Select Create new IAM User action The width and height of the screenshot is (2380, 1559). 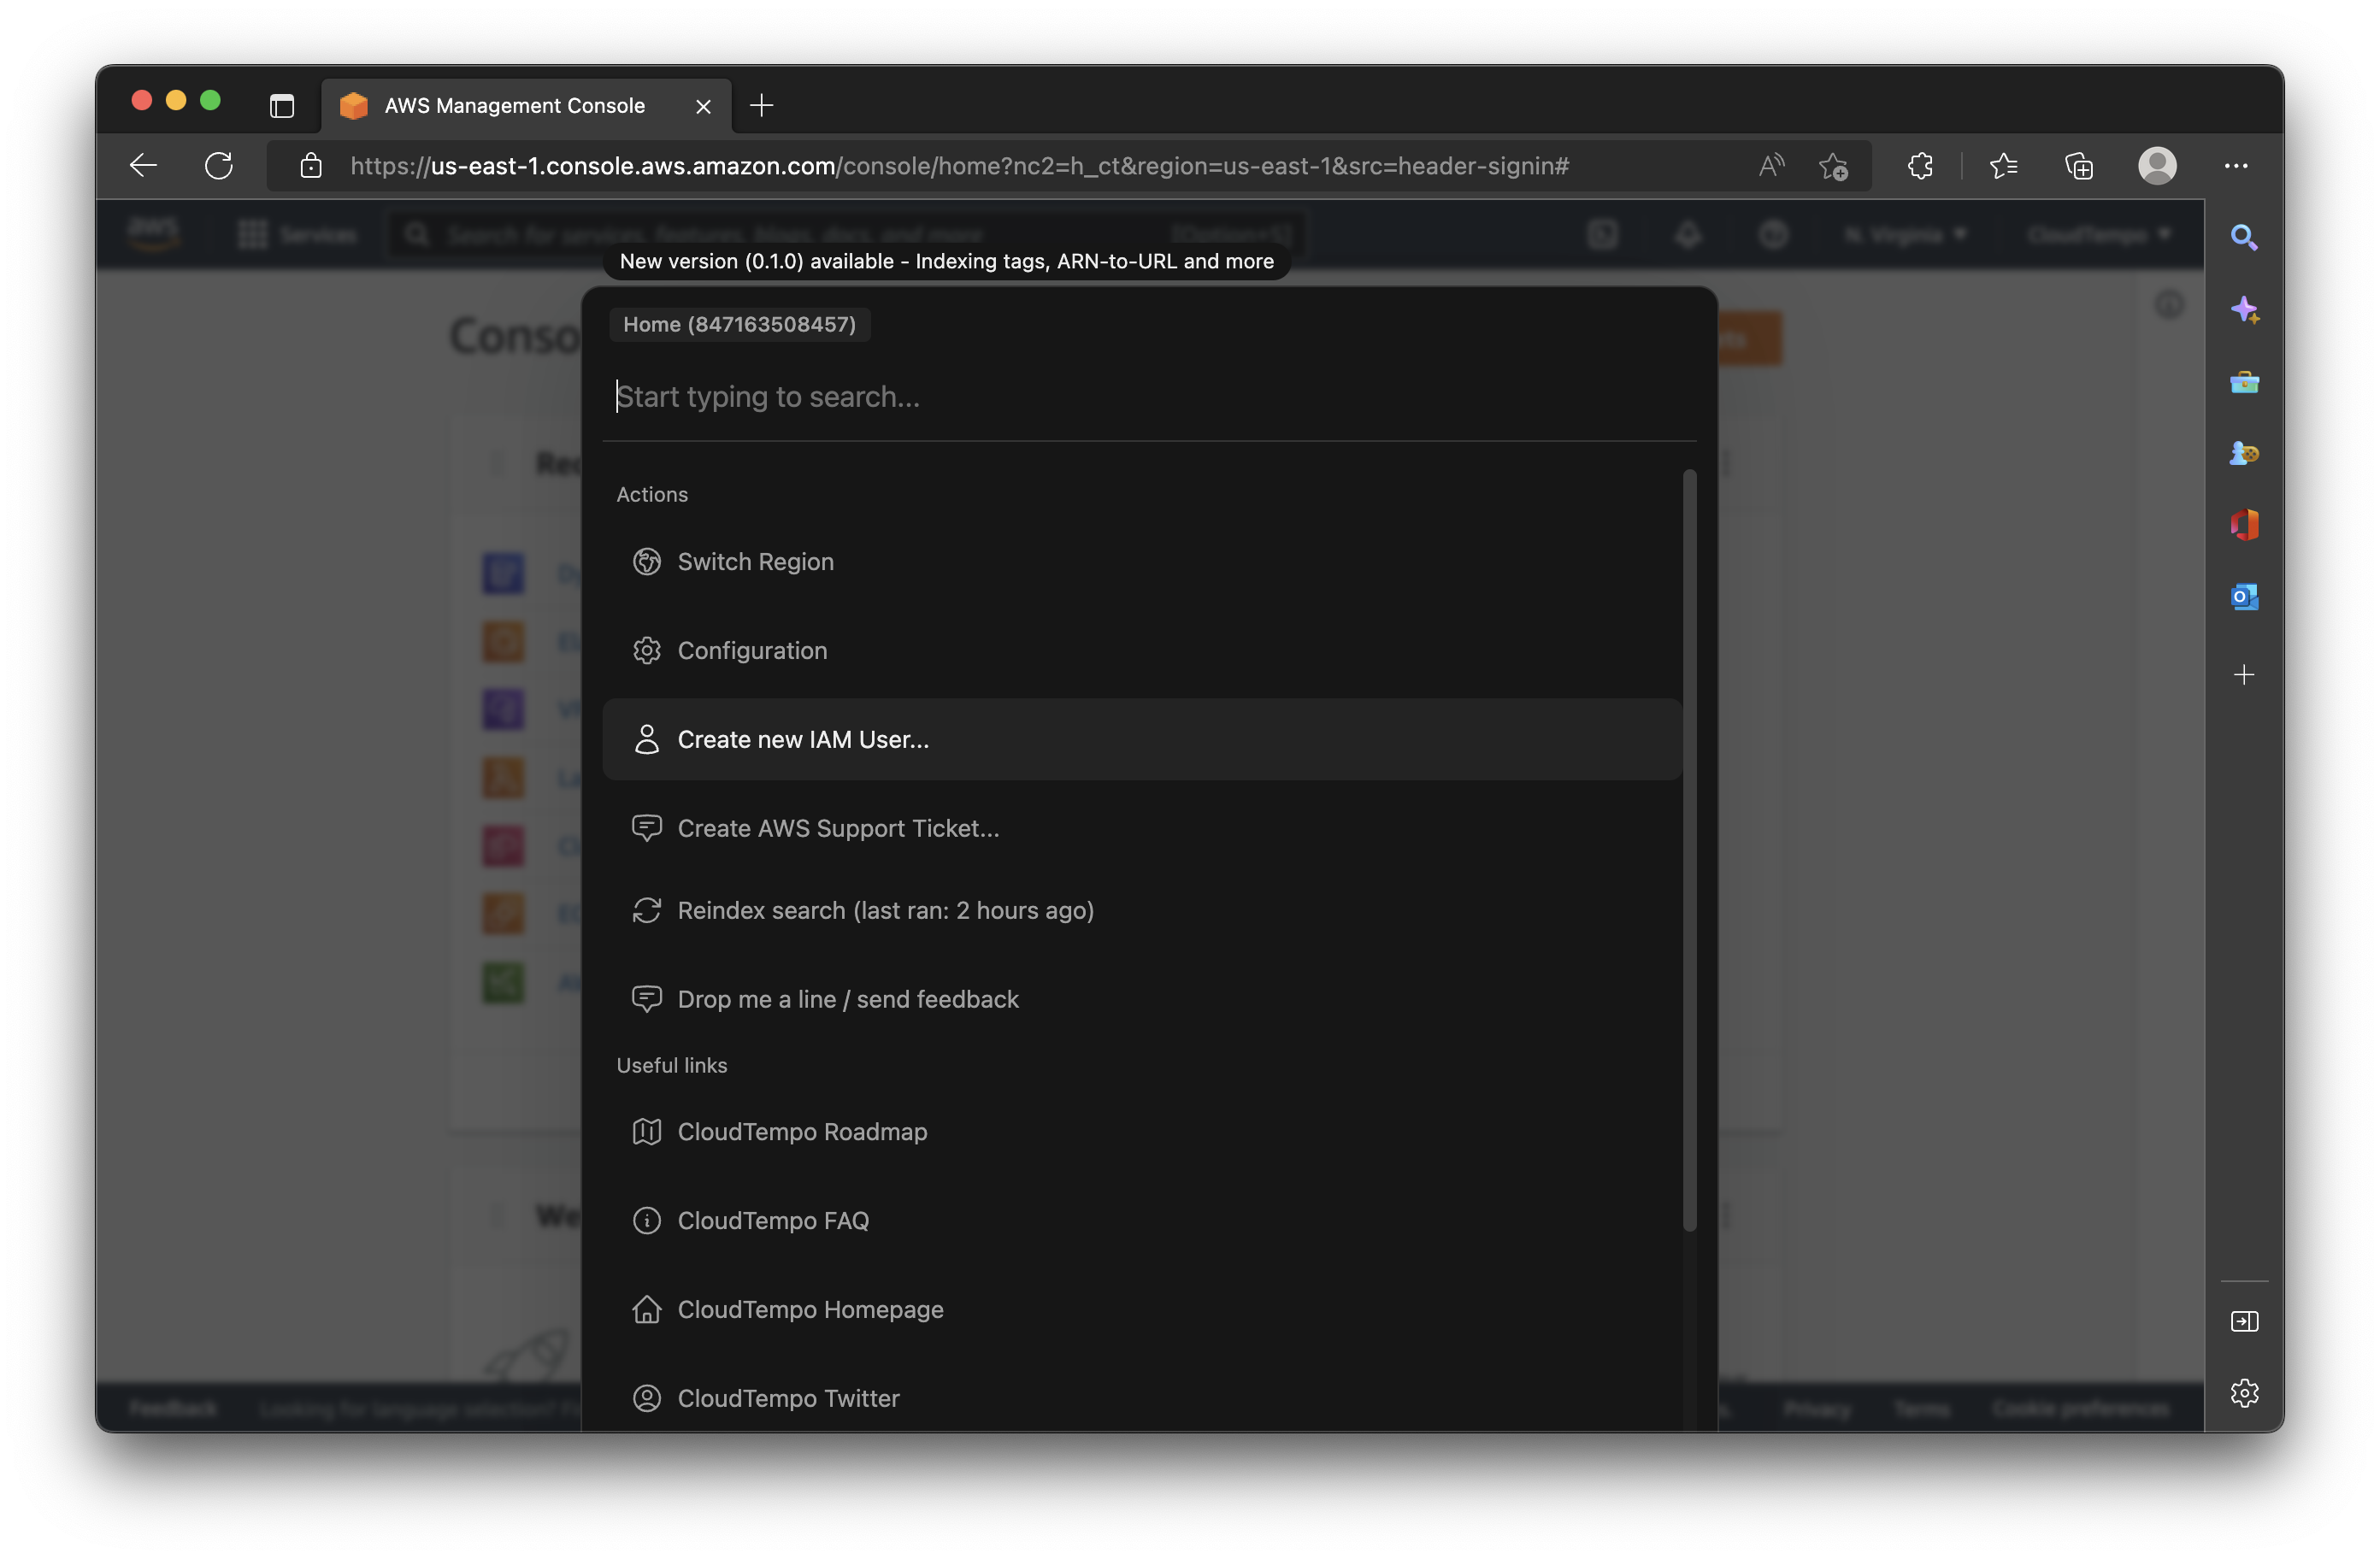tap(1142, 739)
